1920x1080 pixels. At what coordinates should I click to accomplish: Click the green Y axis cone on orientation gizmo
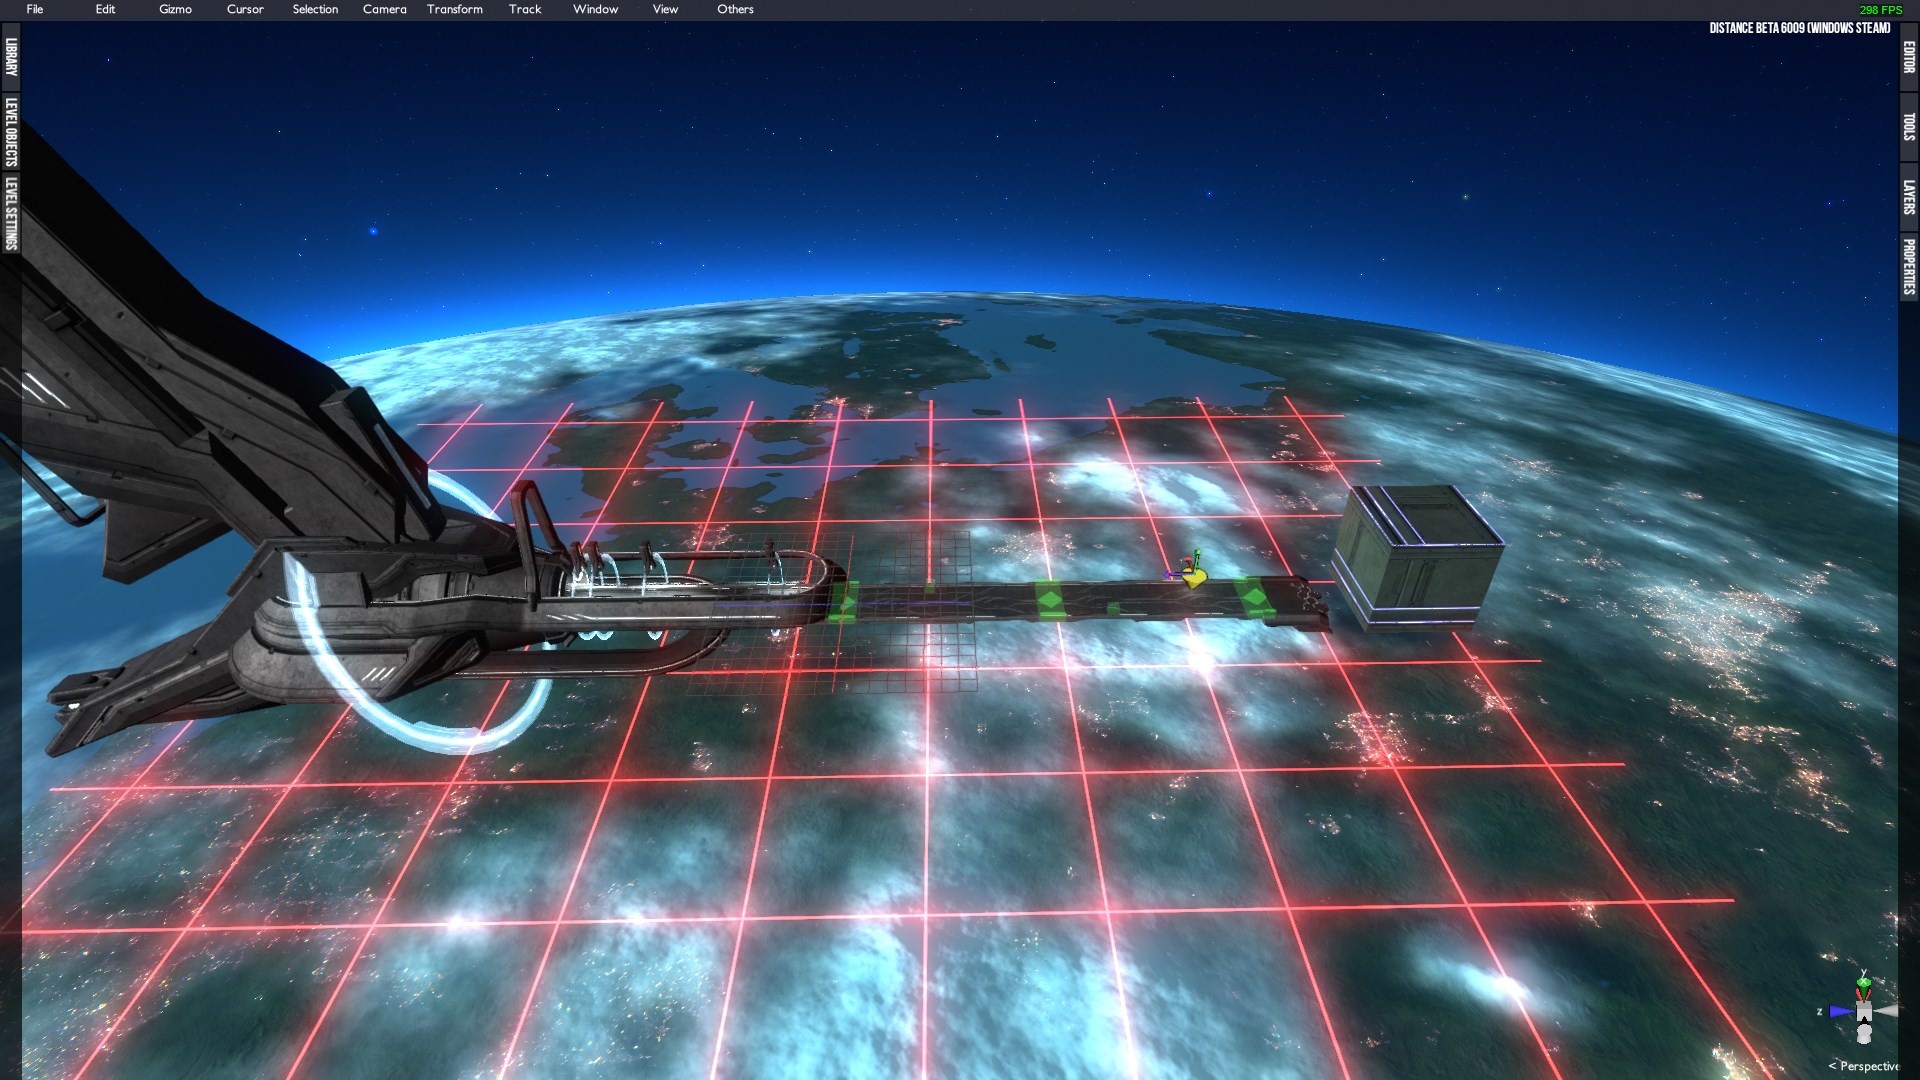click(x=1864, y=985)
